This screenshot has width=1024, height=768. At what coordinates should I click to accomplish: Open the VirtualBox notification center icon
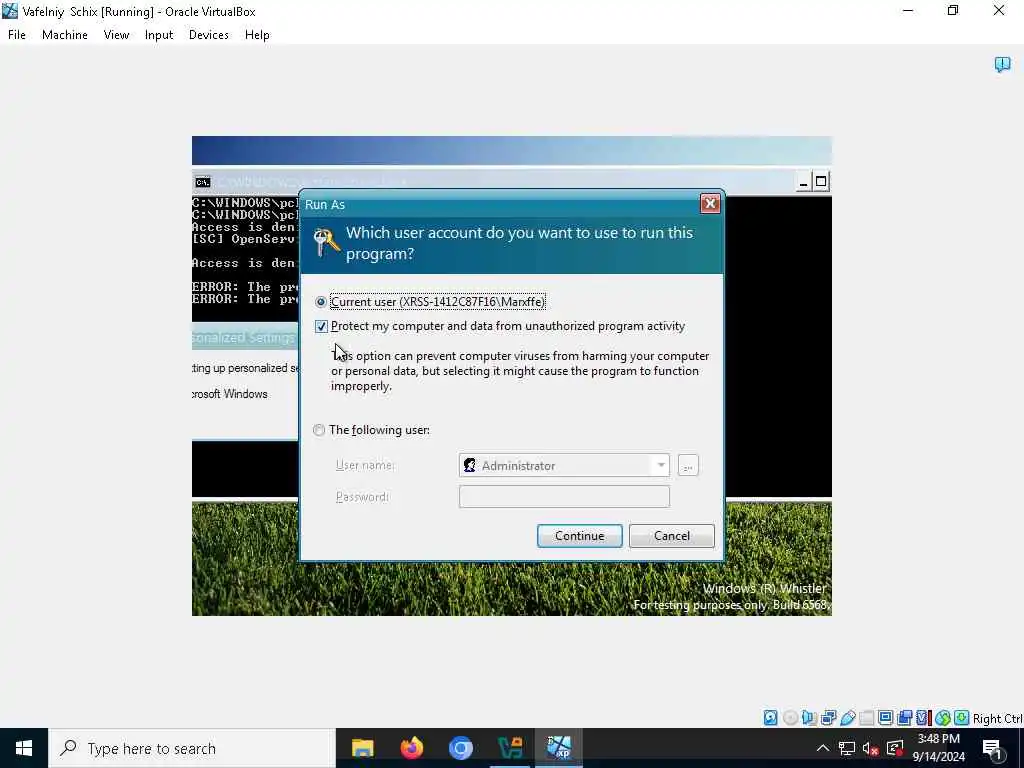(x=1002, y=64)
